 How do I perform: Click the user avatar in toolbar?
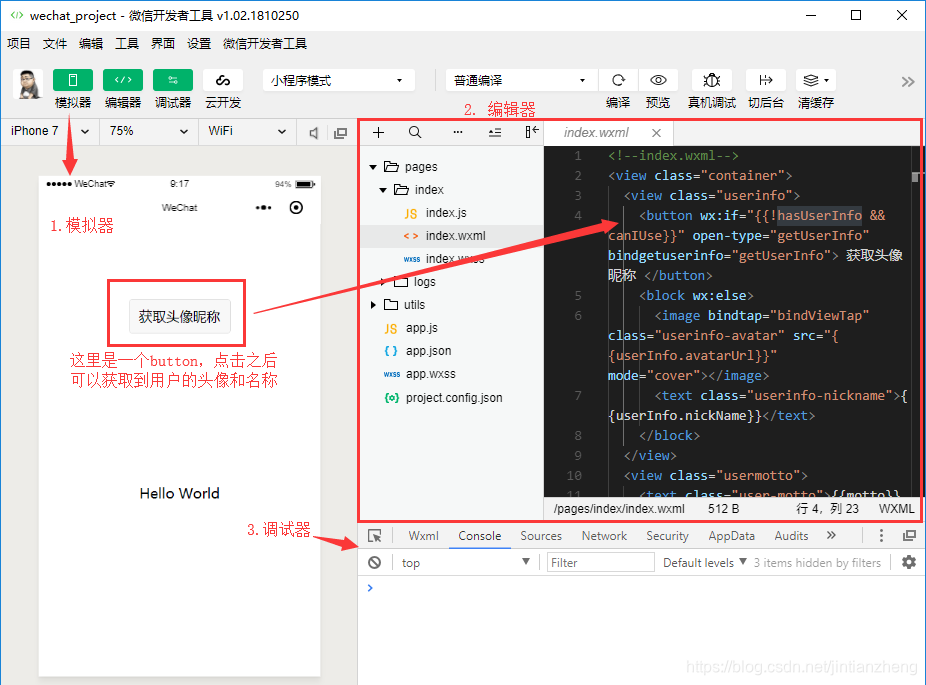[28, 84]
